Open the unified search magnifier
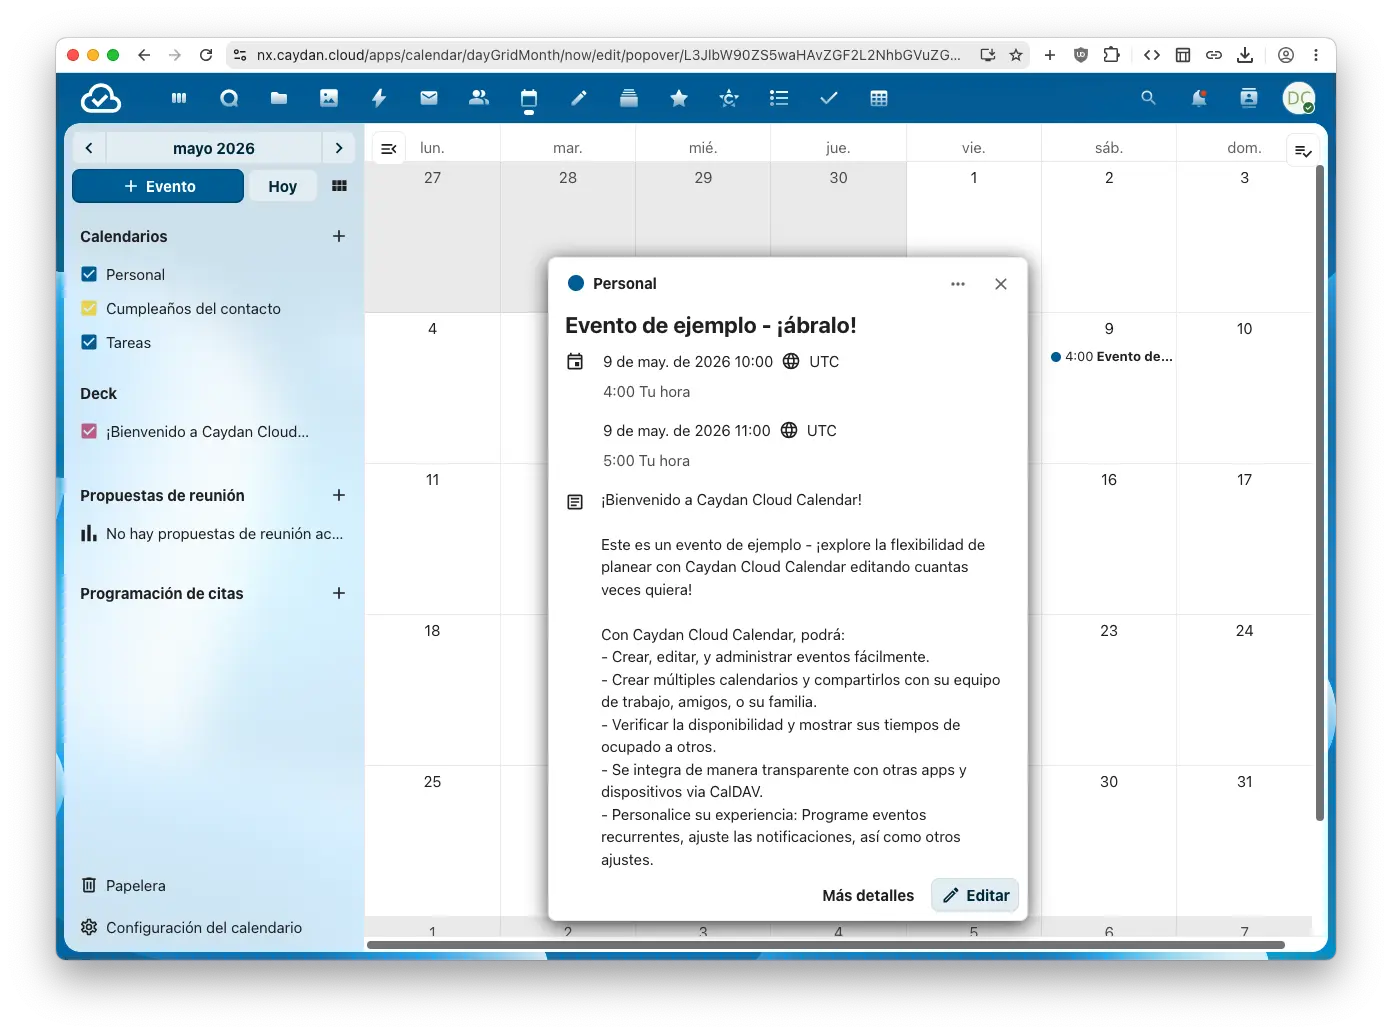The height and width of the screenshot is (1034, 1392). coord(1148,98)
